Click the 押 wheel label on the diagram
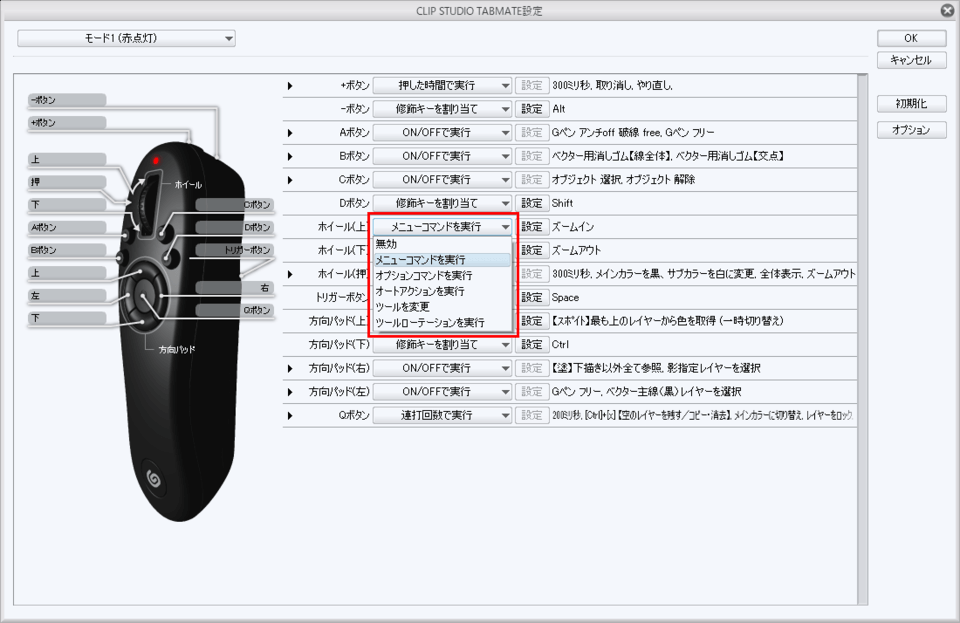Image resolution: width=960 pixels, height=623 pixels. point(67,182)
